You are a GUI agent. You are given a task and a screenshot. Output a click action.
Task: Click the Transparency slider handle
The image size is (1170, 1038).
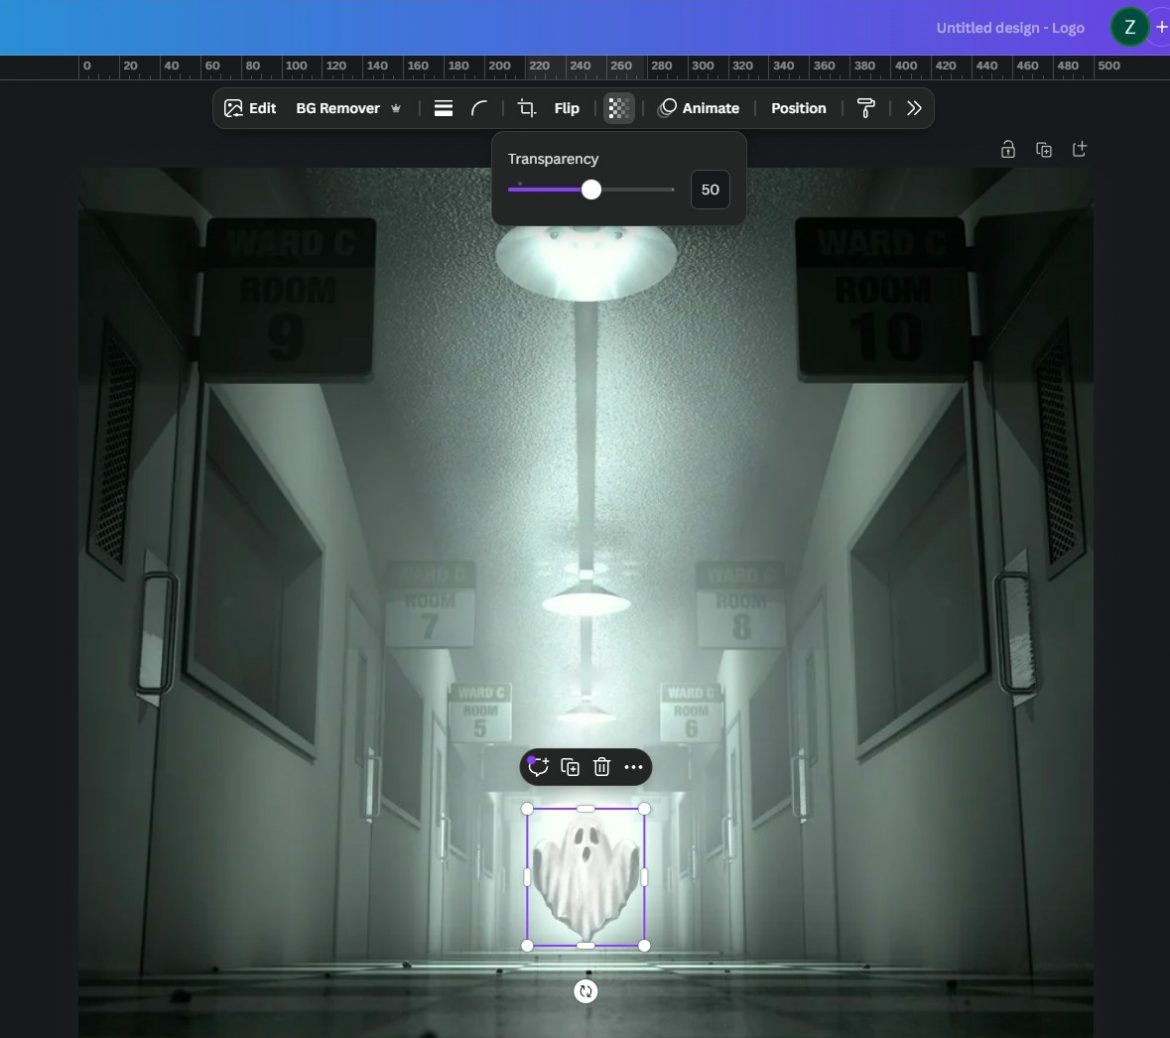591,189
